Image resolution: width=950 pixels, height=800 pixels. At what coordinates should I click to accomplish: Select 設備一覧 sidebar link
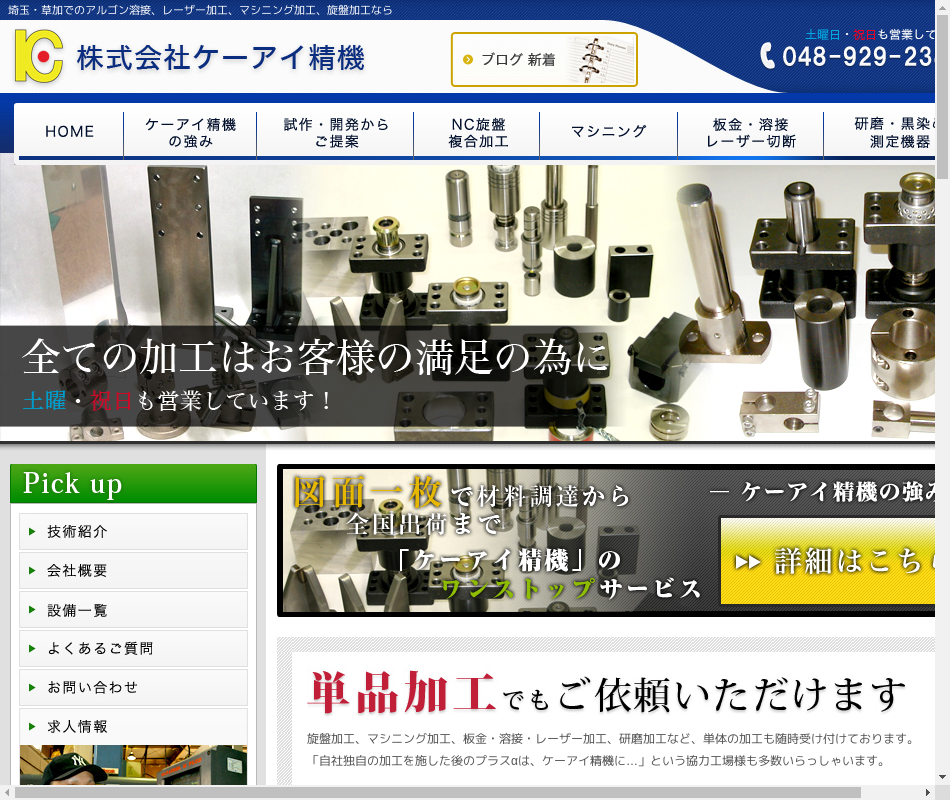click(x=133, y=610)
